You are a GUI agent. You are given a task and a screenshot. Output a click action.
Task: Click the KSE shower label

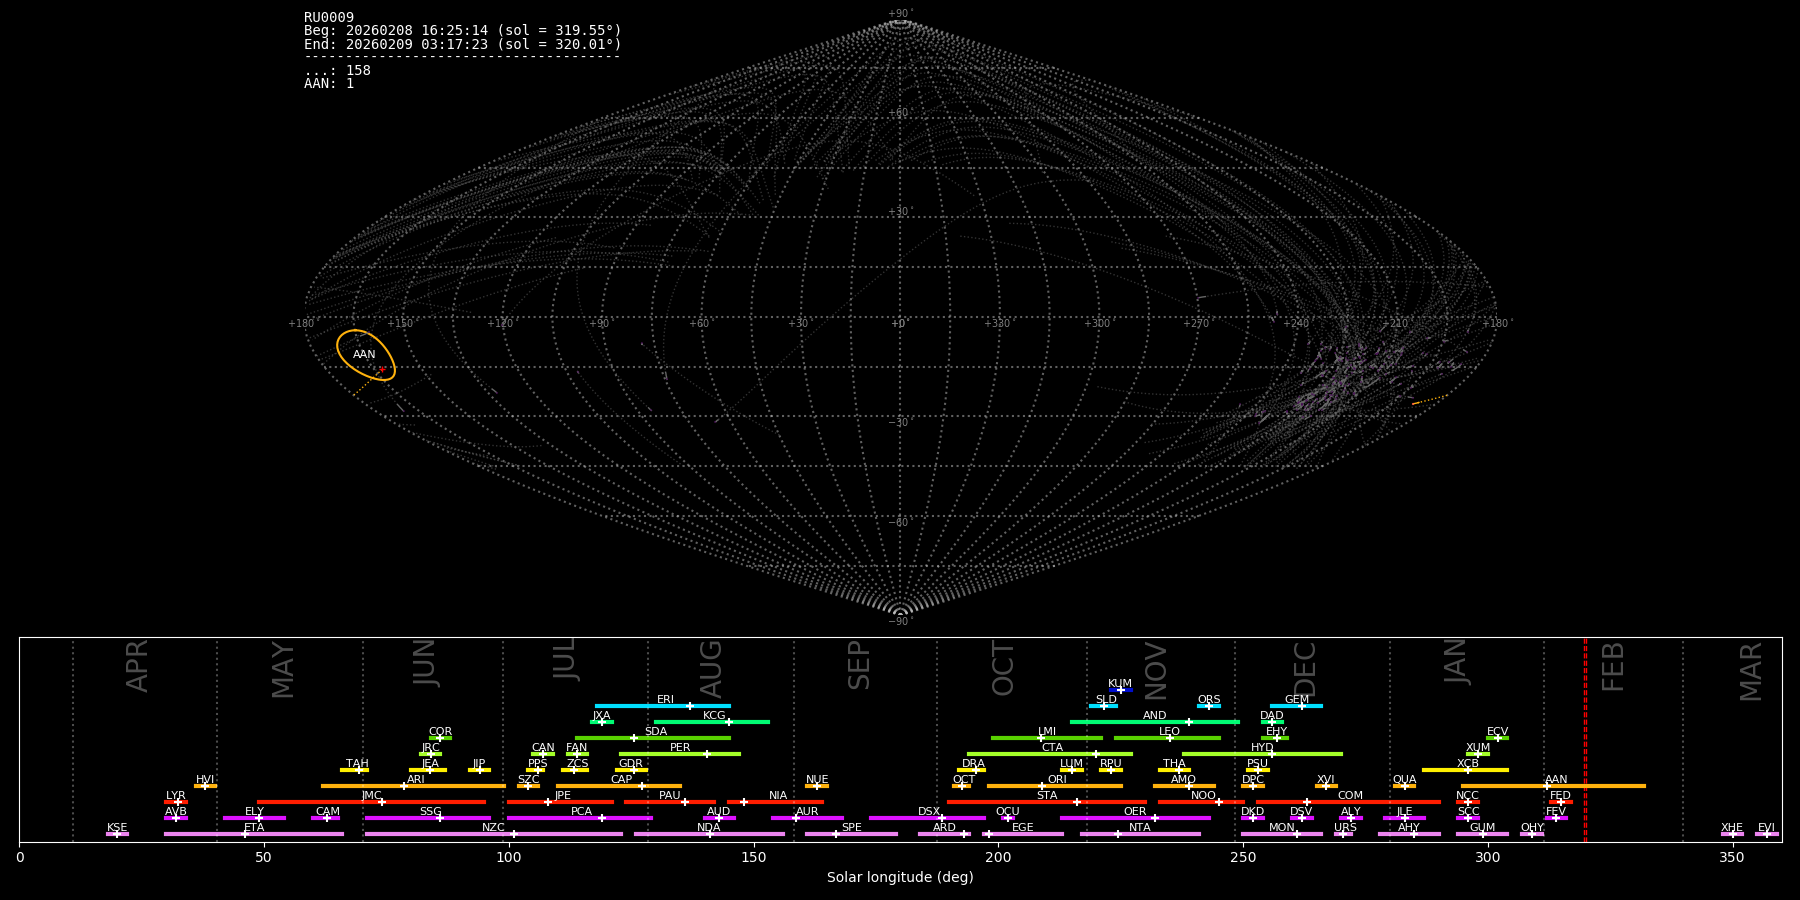[x=117, y=828]
